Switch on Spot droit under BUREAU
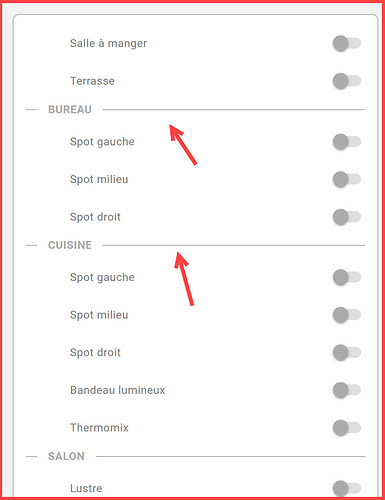The width and height of the screenshot is (385, 500). (347, 217)
